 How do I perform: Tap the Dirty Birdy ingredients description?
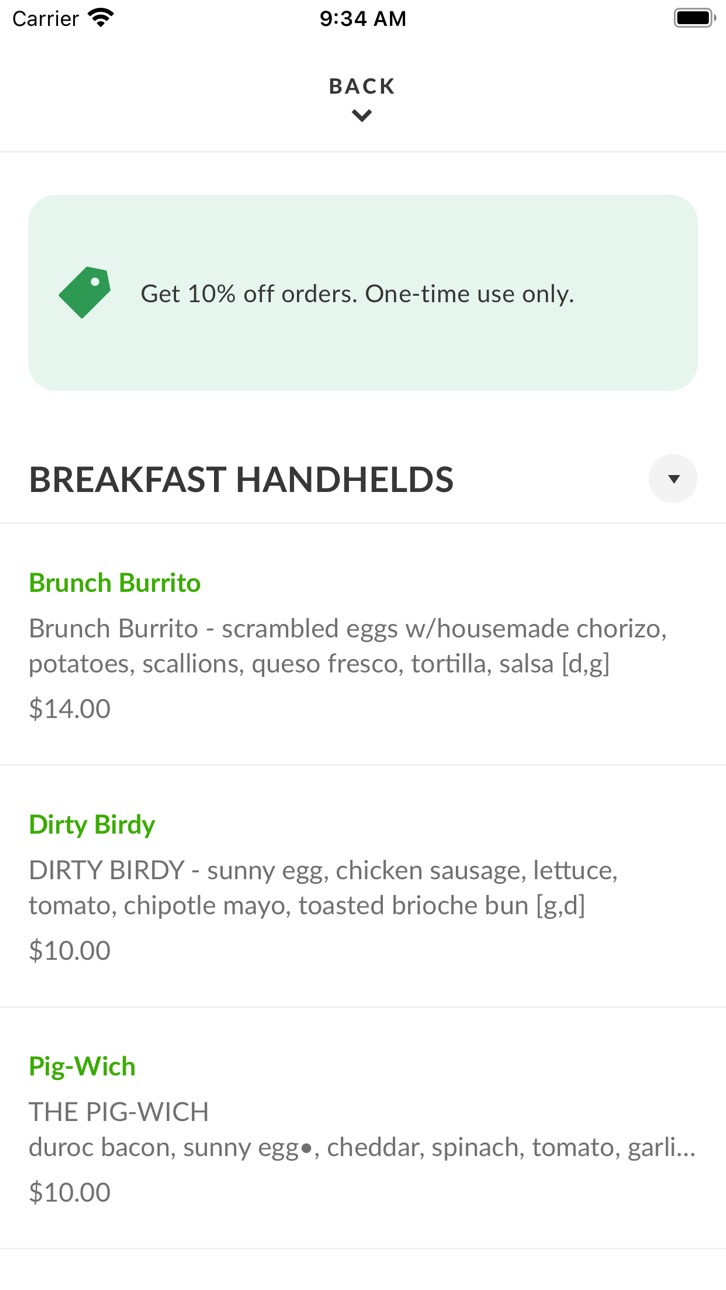pos(323,888)
